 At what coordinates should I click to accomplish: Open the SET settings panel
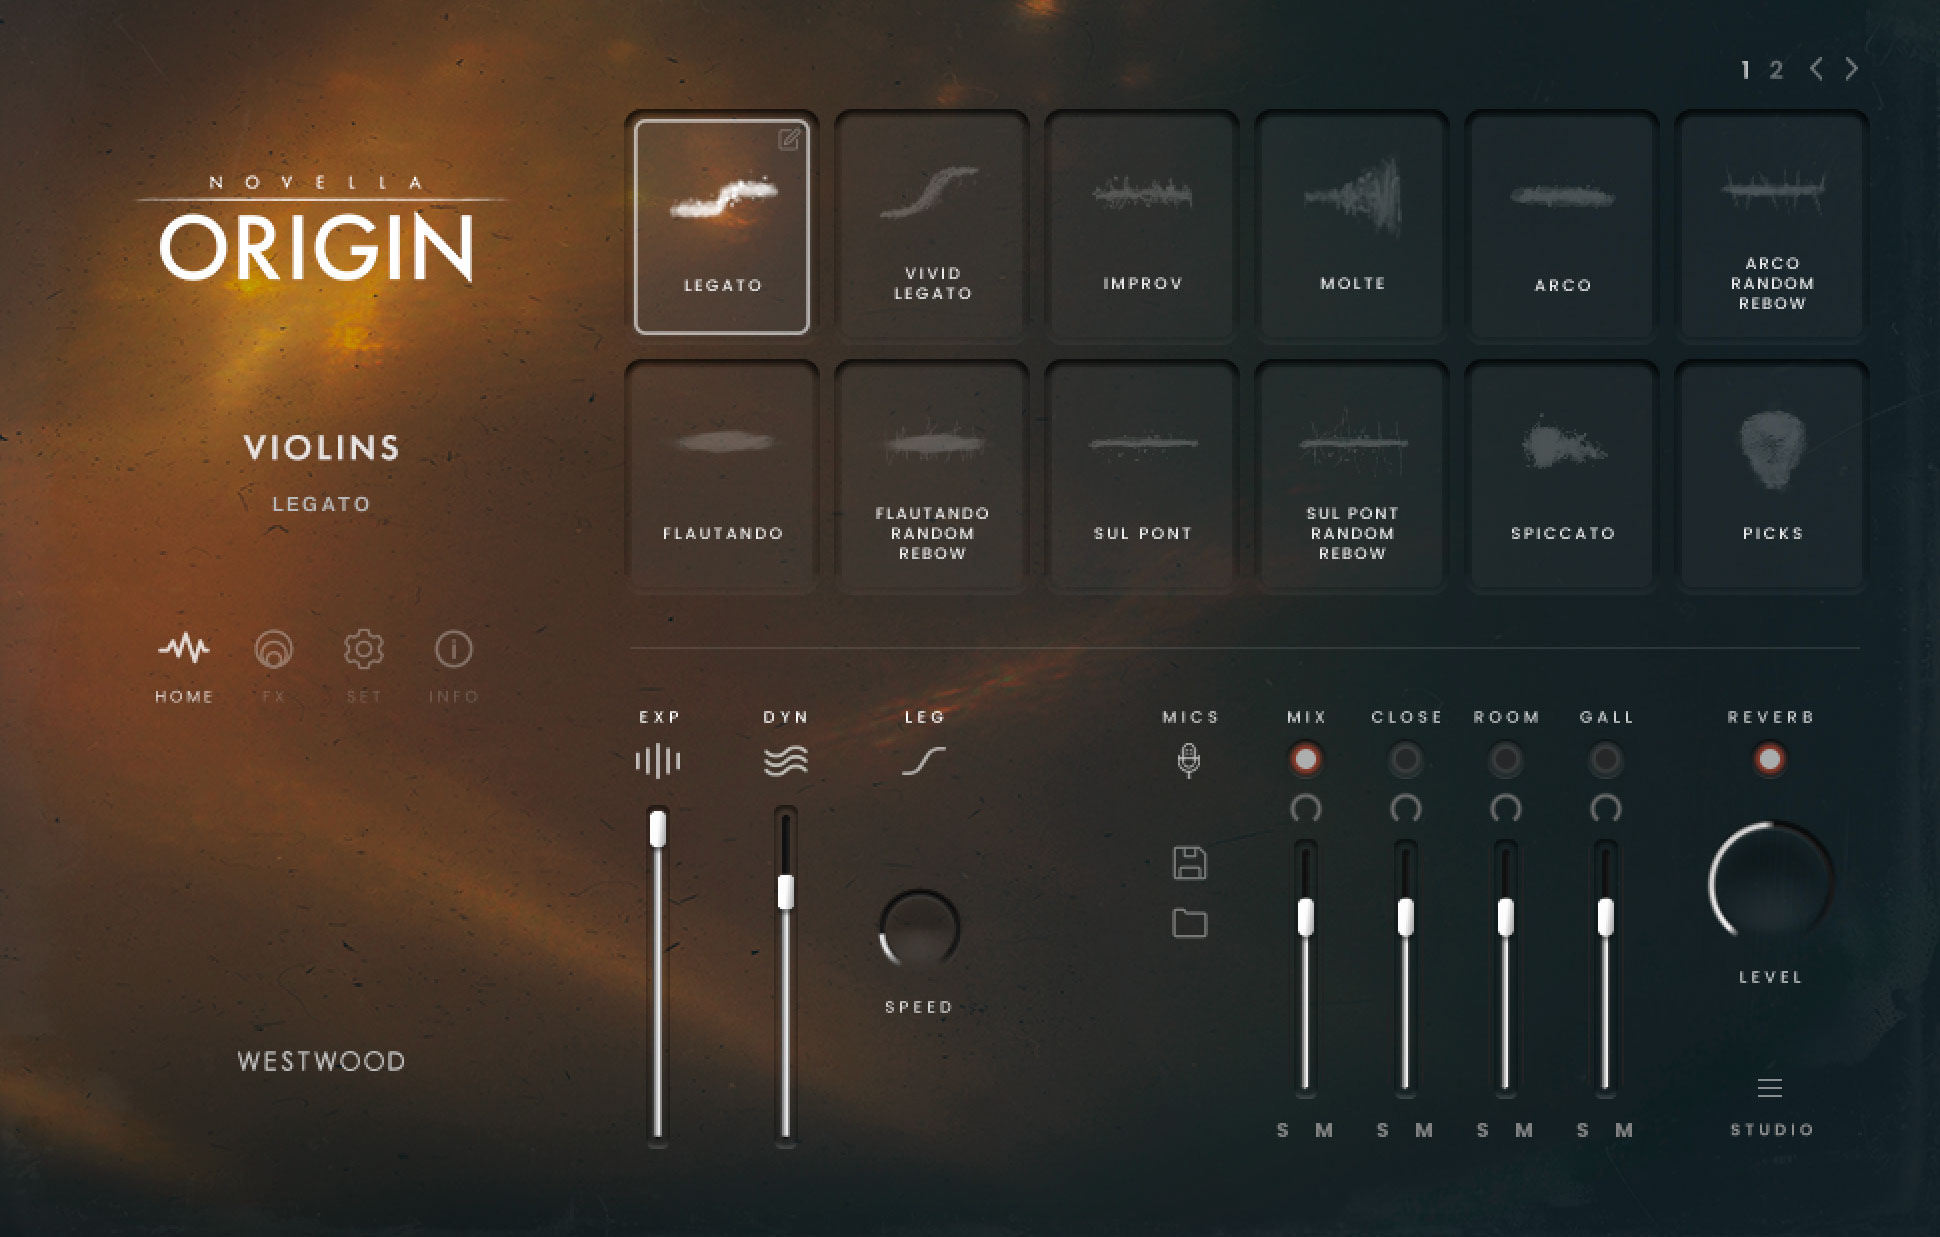click(x=363, y=650)
